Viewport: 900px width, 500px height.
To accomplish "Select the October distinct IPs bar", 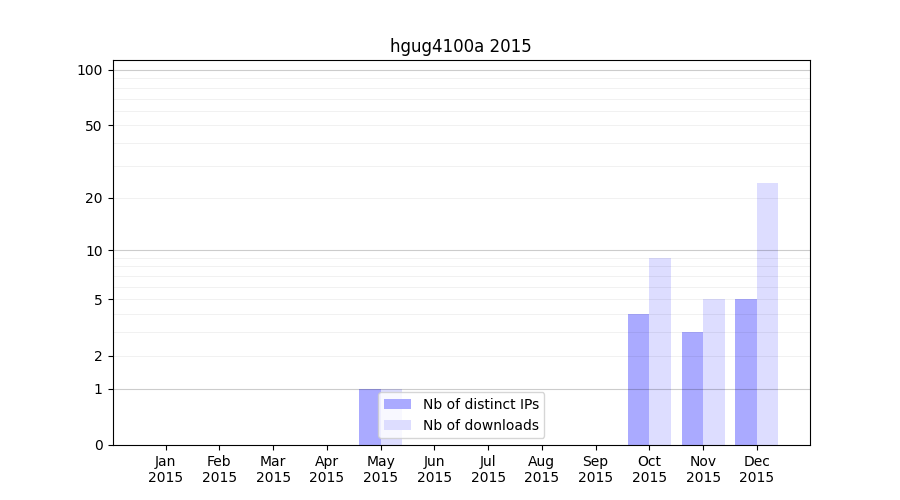I will point(638,379).
